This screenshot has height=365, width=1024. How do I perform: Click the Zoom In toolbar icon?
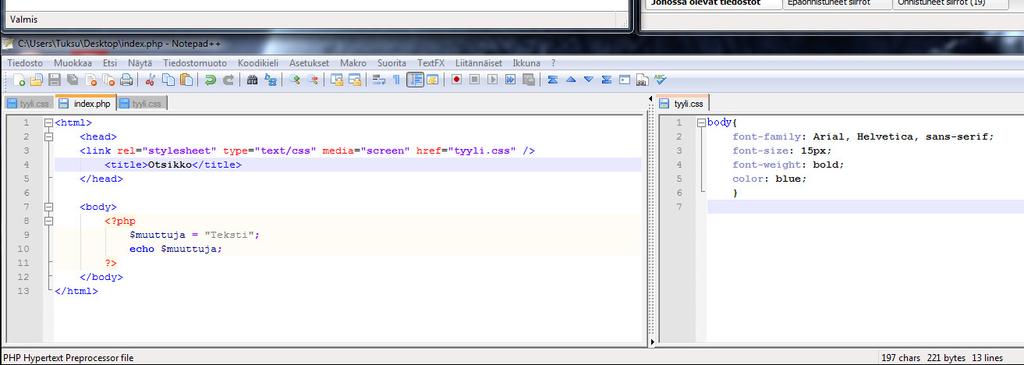coord(295,80)
